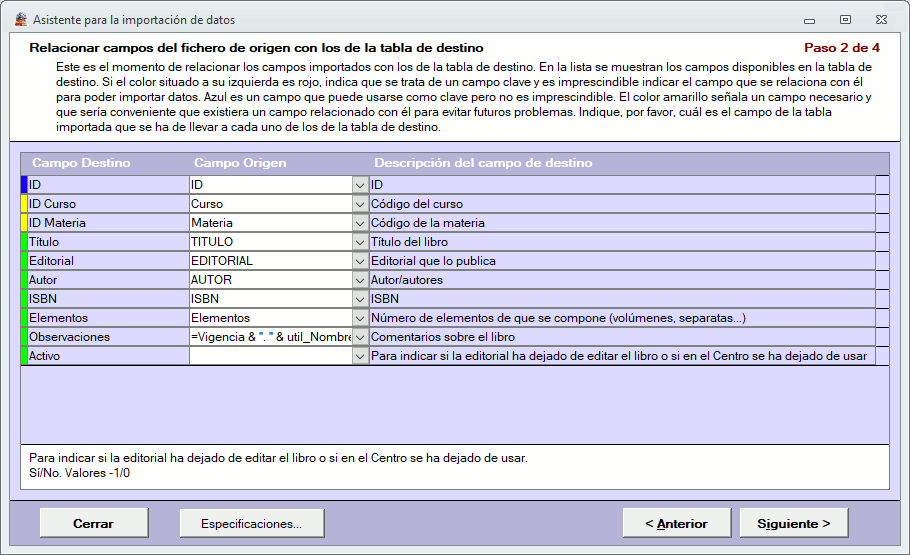Open Campo Origen dropdown for Editorial row
This screenshot has height=555, width=910.
pos(360,261)
